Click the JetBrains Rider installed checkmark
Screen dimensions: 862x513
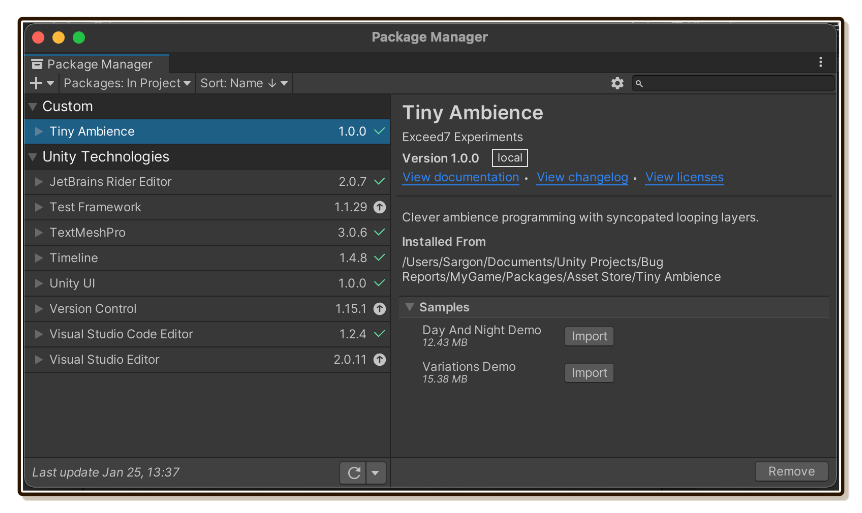[379, 181]
